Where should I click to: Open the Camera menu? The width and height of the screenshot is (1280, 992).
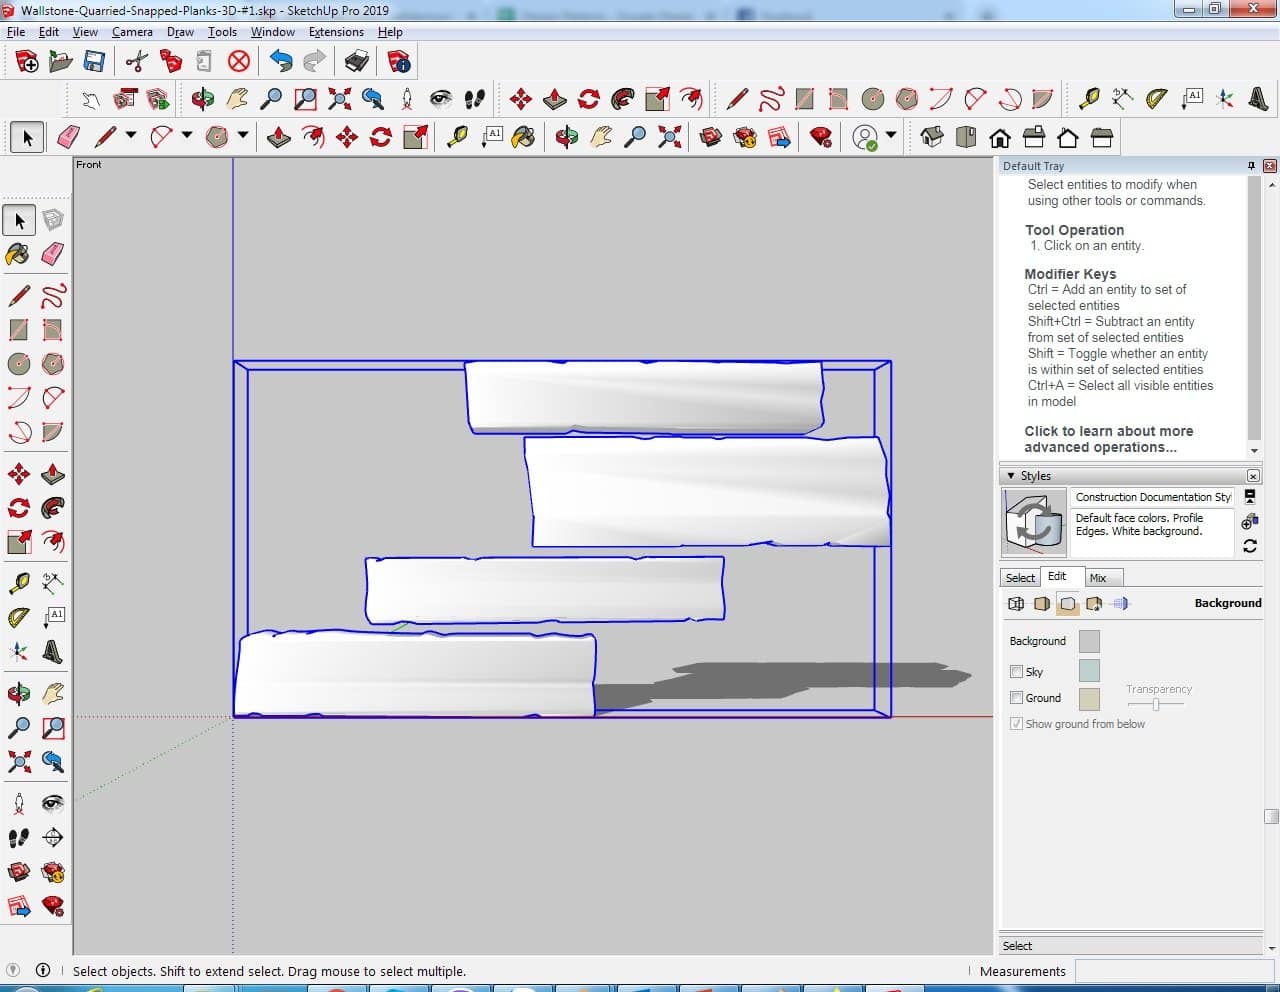pos(132,32)
